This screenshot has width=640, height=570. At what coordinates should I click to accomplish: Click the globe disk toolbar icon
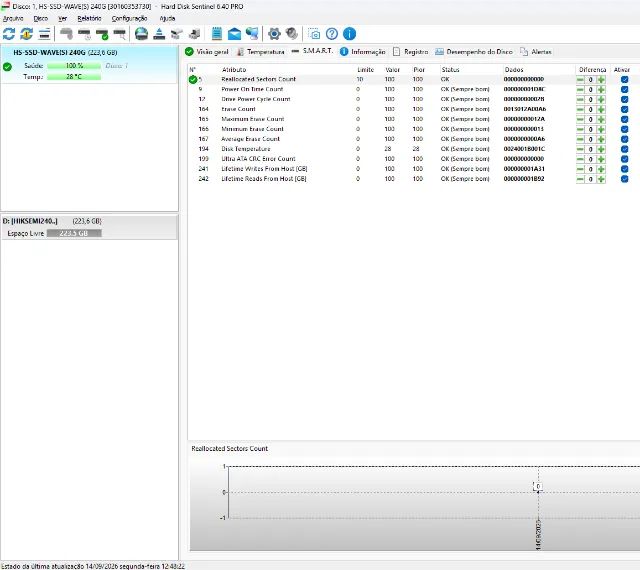tap(141, 34)
